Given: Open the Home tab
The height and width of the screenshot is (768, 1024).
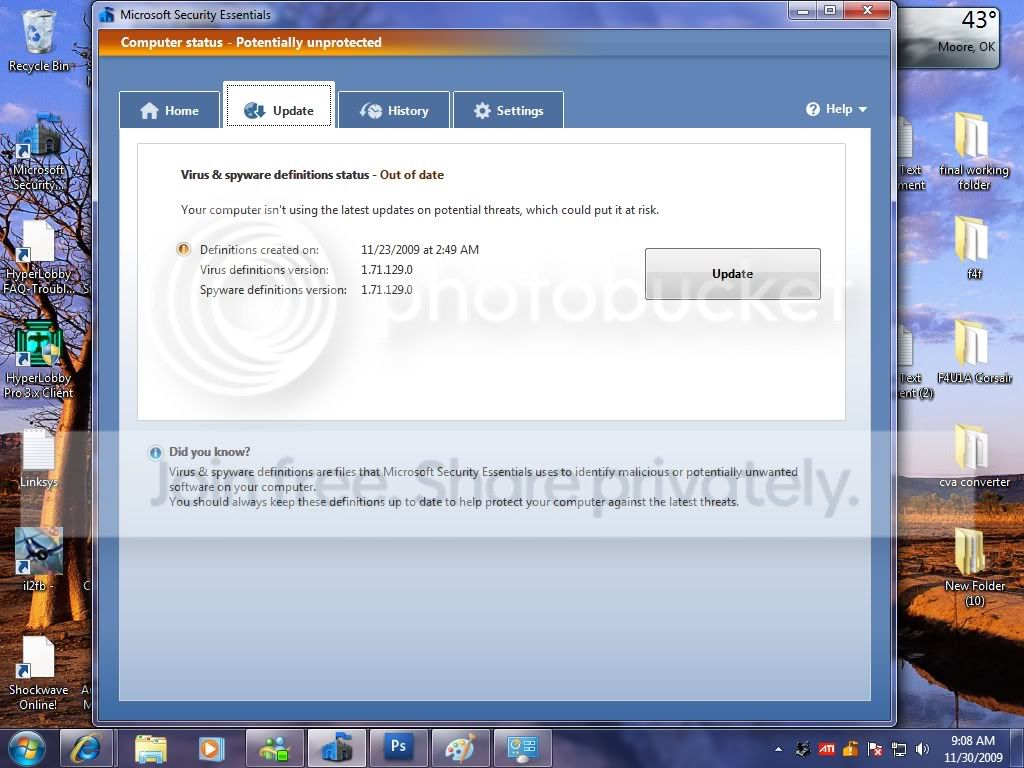Looking at the screenshot, I should click(169, 110).
